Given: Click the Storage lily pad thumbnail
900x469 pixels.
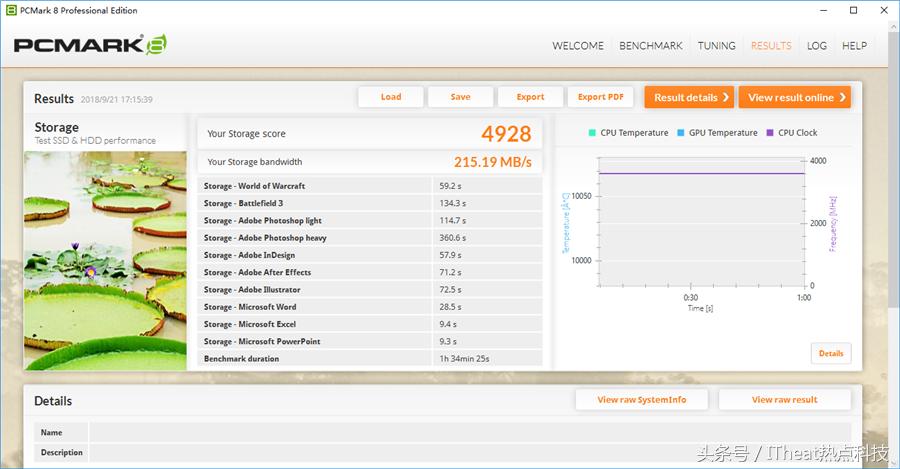Looking at the screenshot, I should 105,260.
